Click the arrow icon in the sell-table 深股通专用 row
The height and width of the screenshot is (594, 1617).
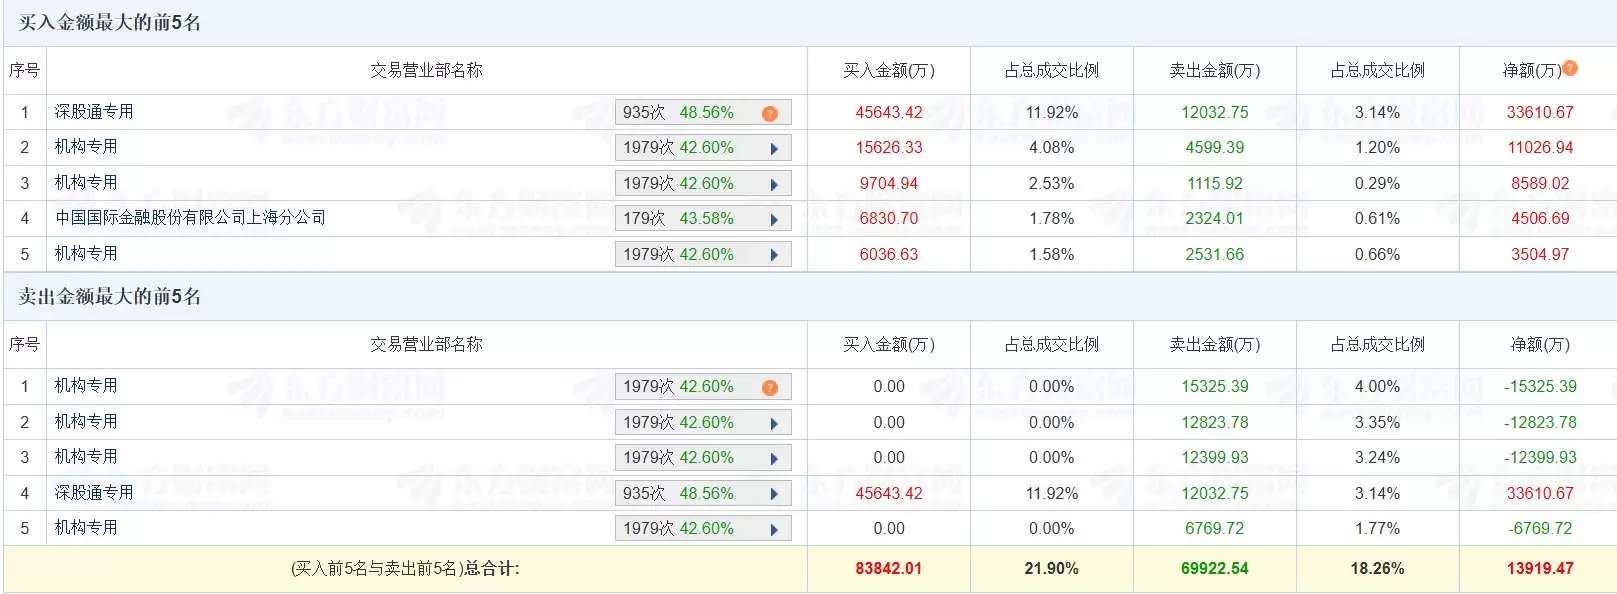[774, 494]
